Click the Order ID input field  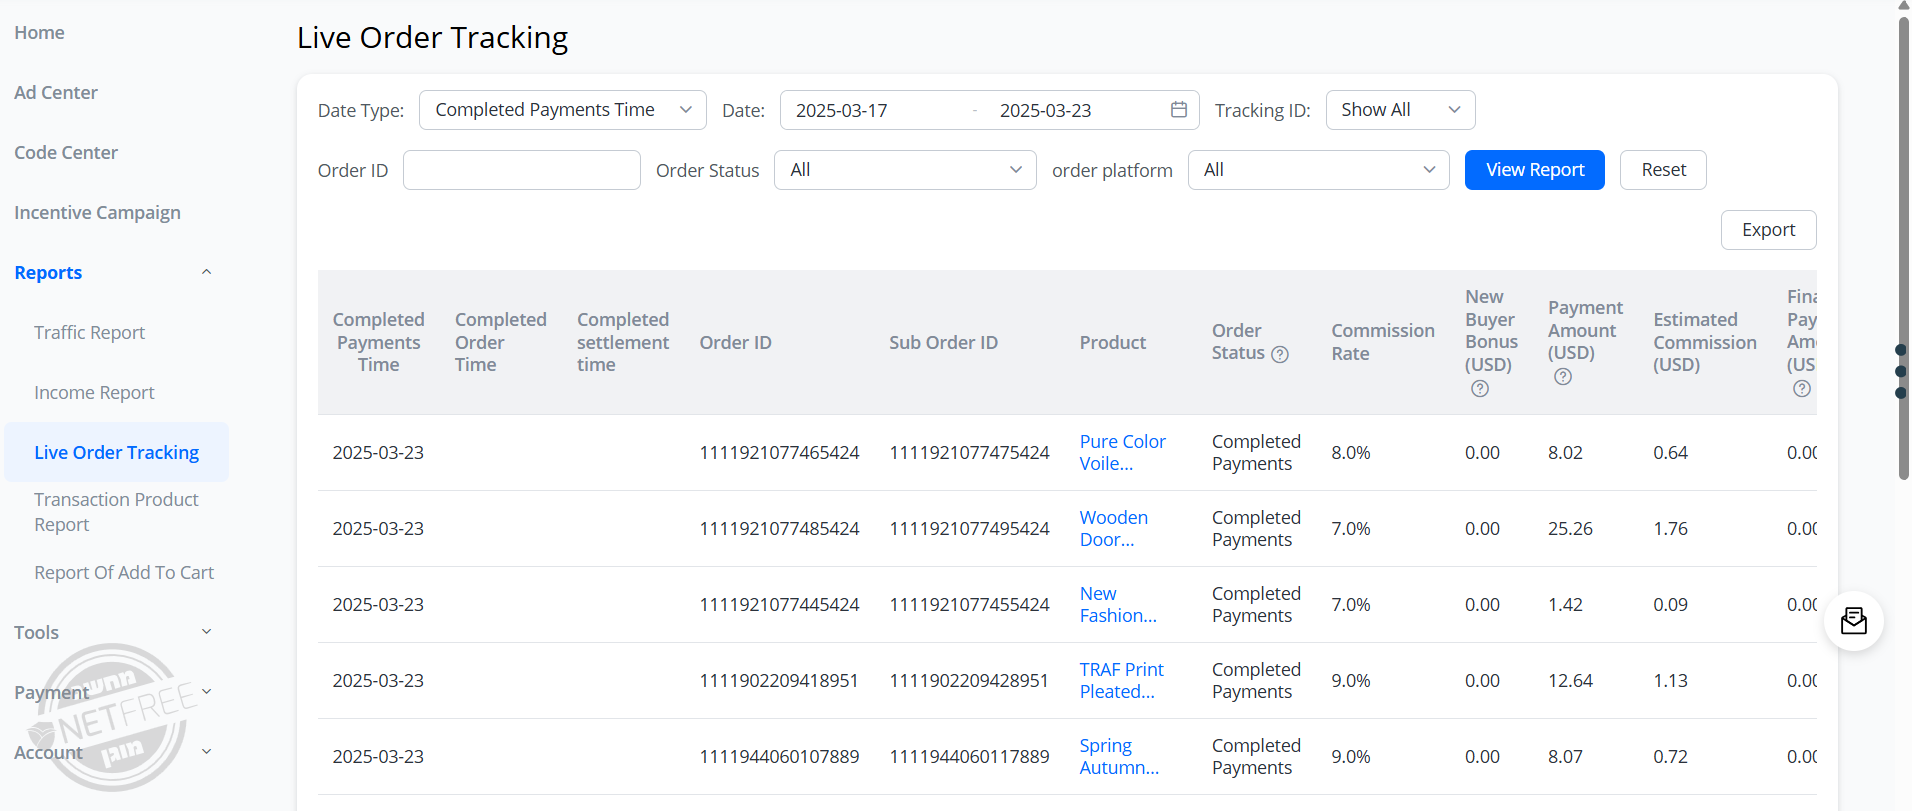(x=521, y=170)
